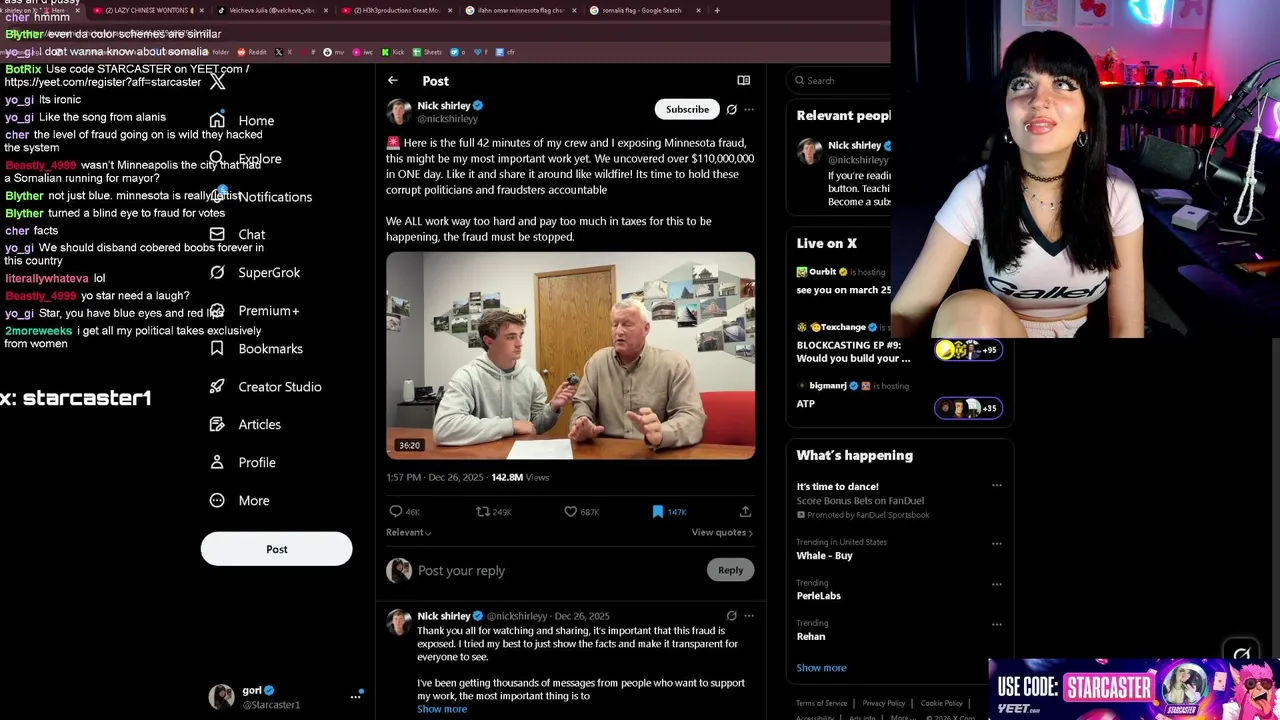This screenshot has width=1280, height=720.
Task: Open options for FanDuel promoted trend
Action: click(x=996, y=486)
